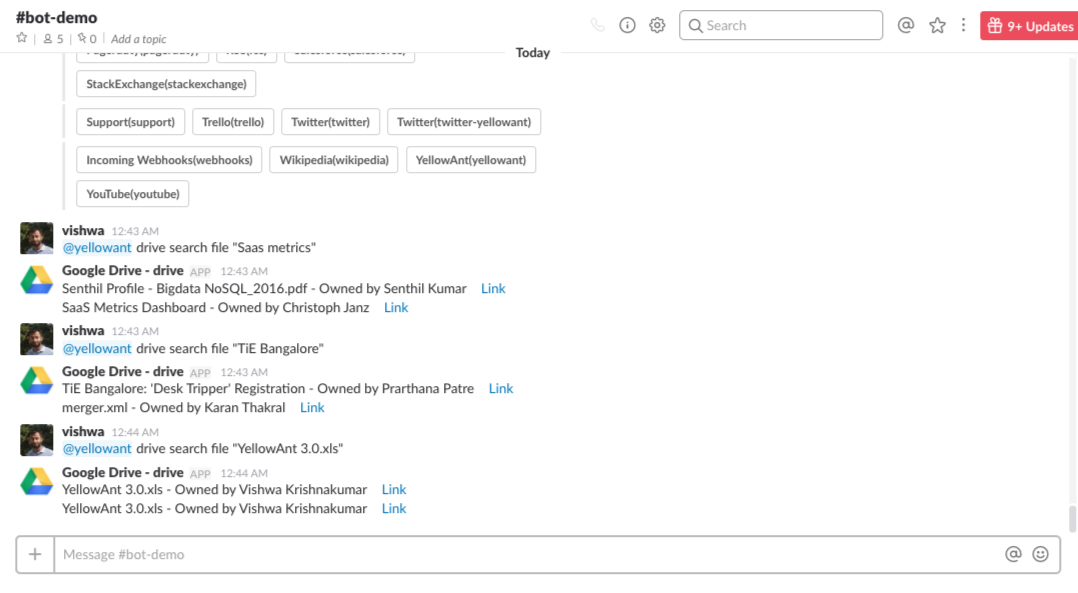
Task: Open second YellowAnt 3.0.xls Link
Action: coord(394,509)
